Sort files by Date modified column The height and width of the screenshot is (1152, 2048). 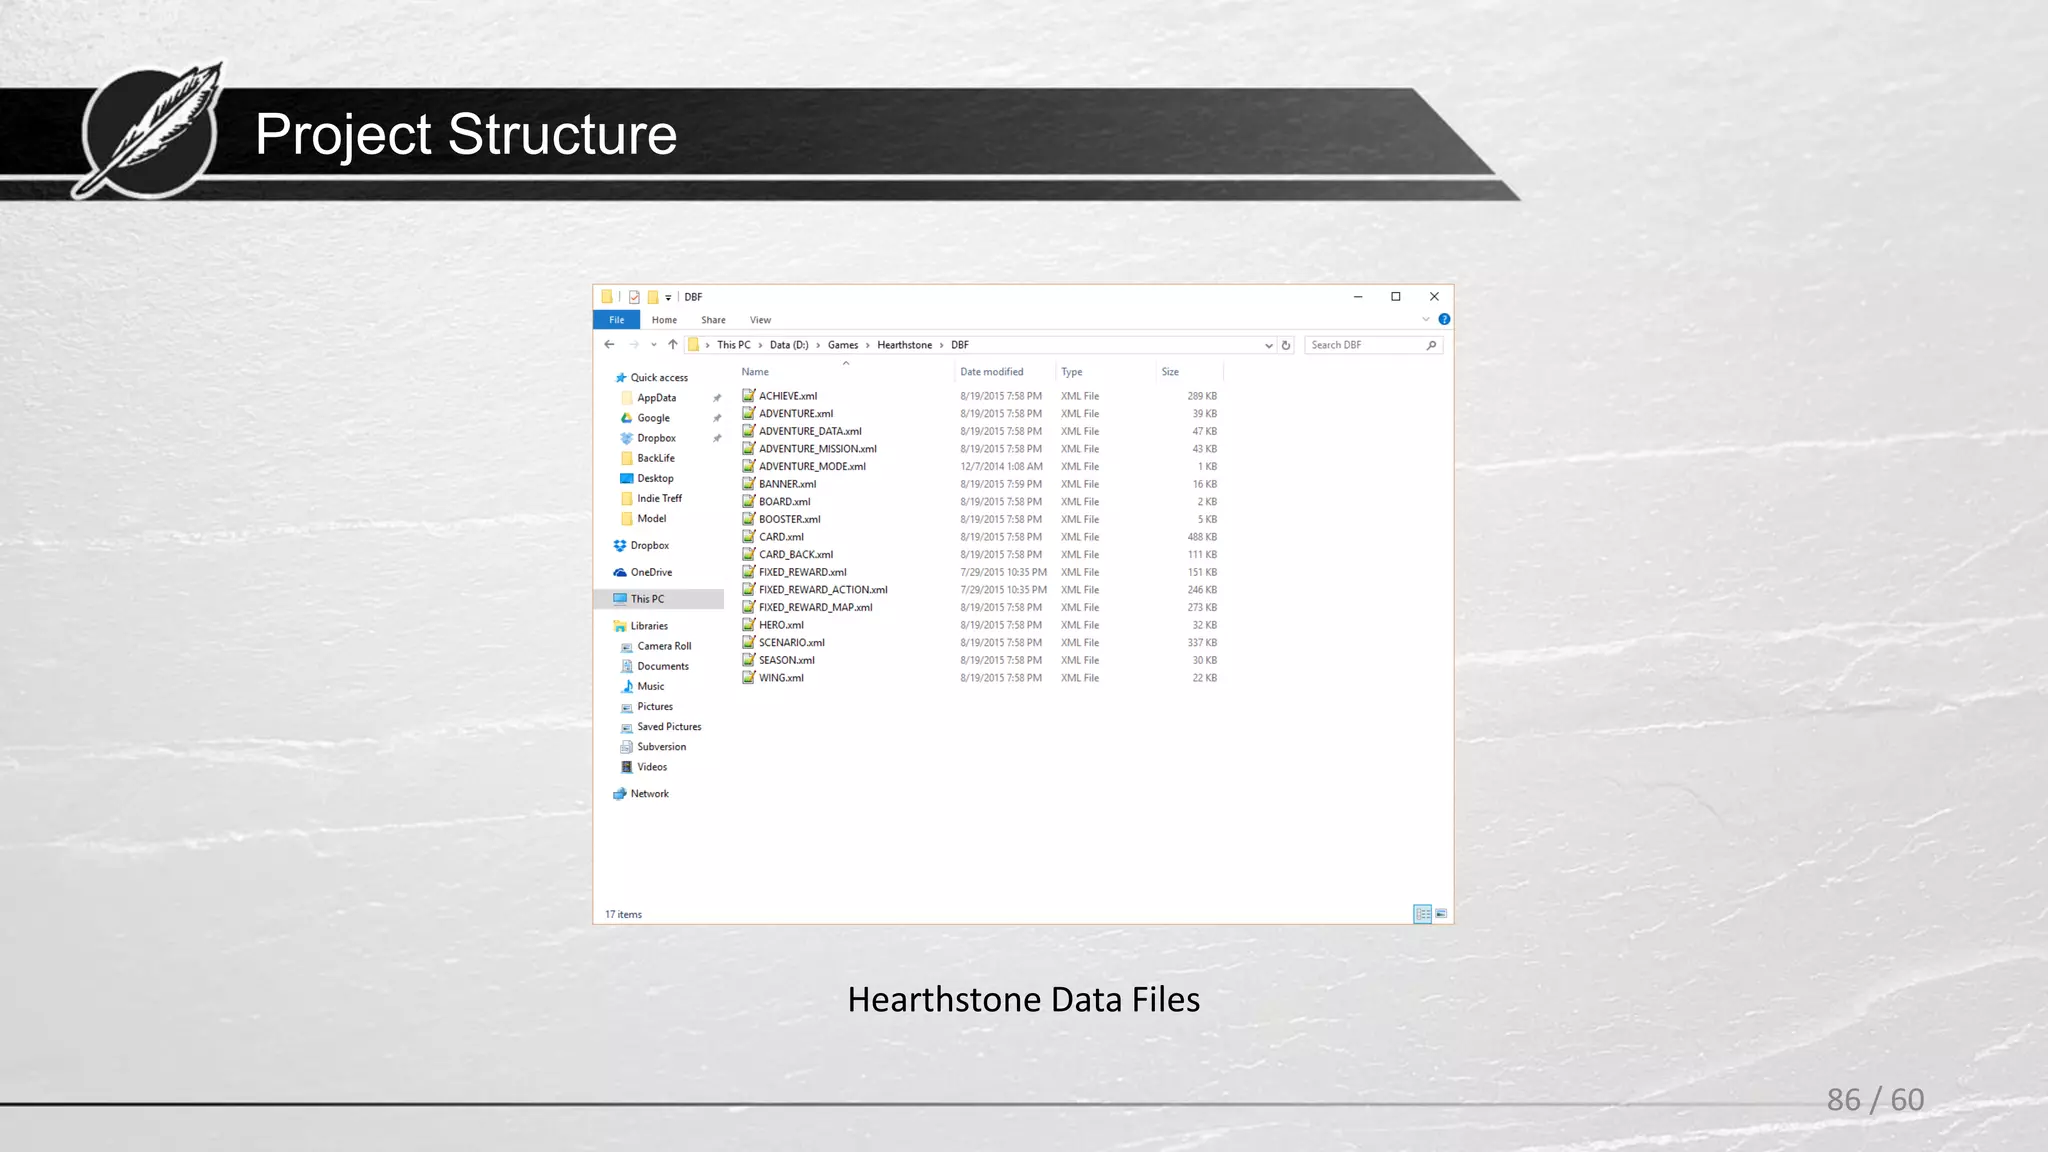992,372
